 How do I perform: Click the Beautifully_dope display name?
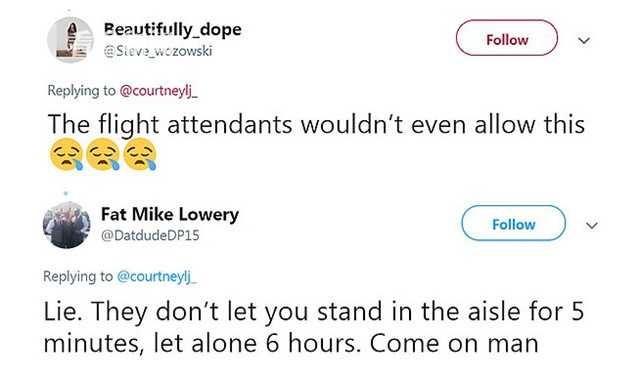(x=173, y=29)
